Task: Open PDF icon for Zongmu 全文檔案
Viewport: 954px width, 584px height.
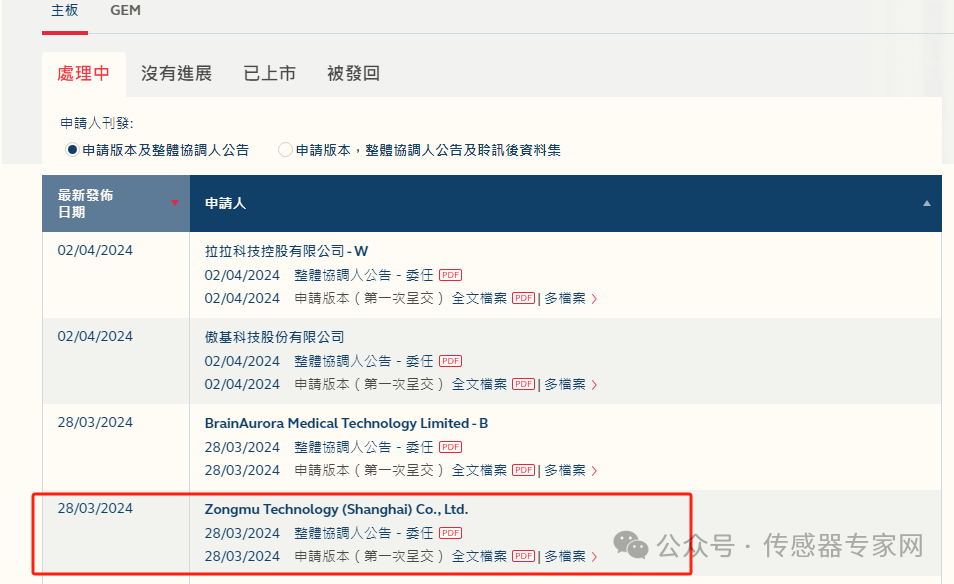Action: [x=523, y=556]
